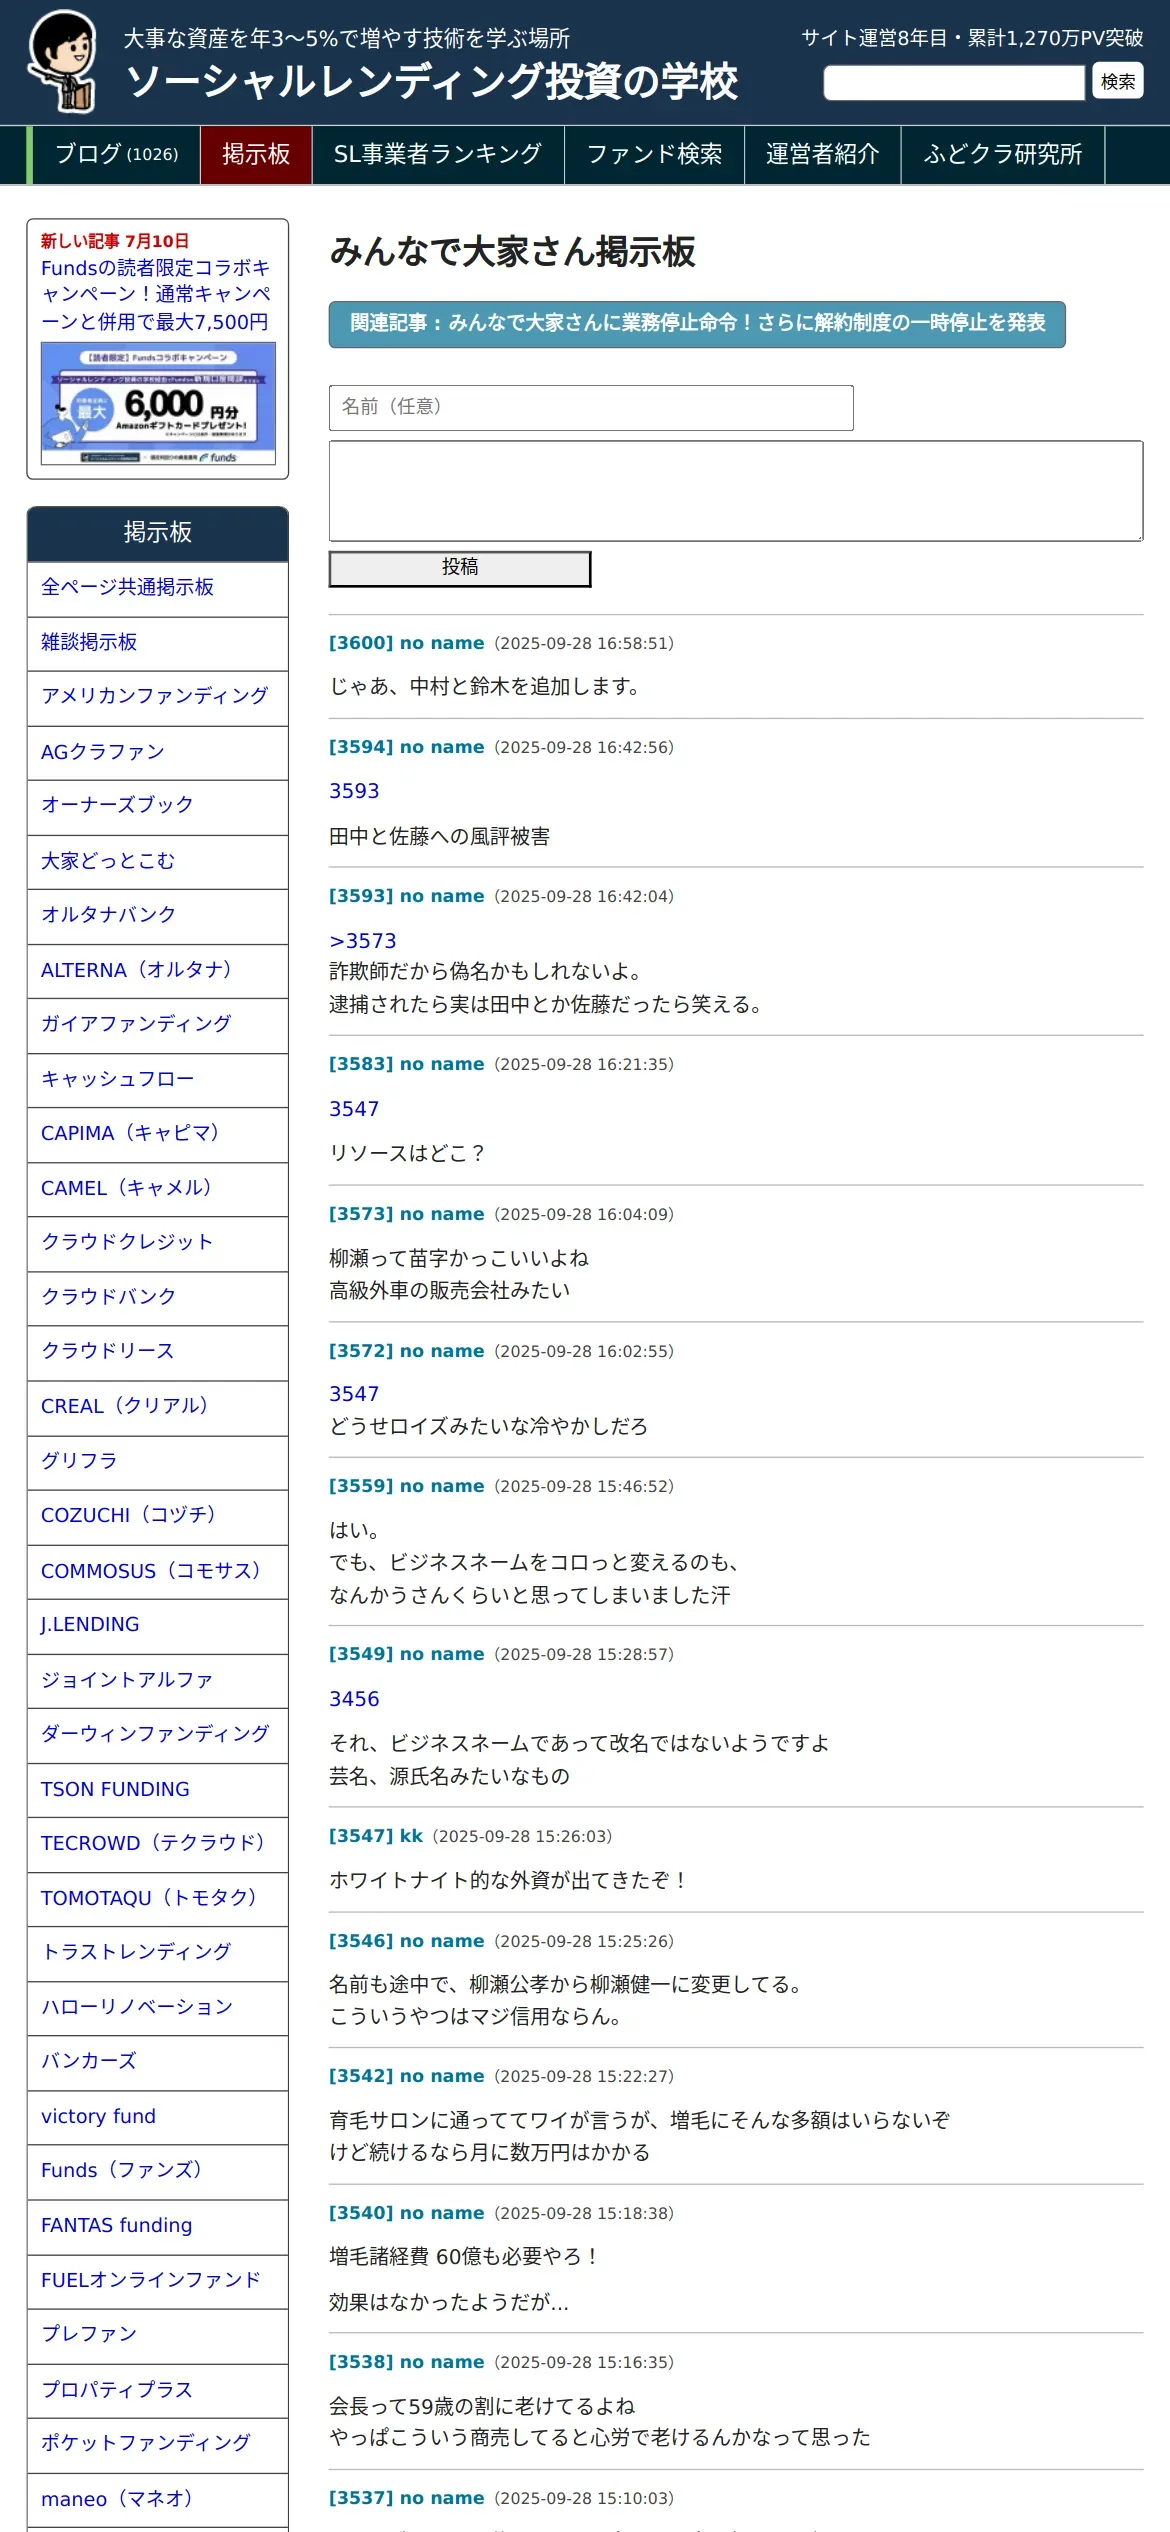Open アメリカンファンディング board
This screenshot has width=1170, height=2532.
(x=158, y=697)
